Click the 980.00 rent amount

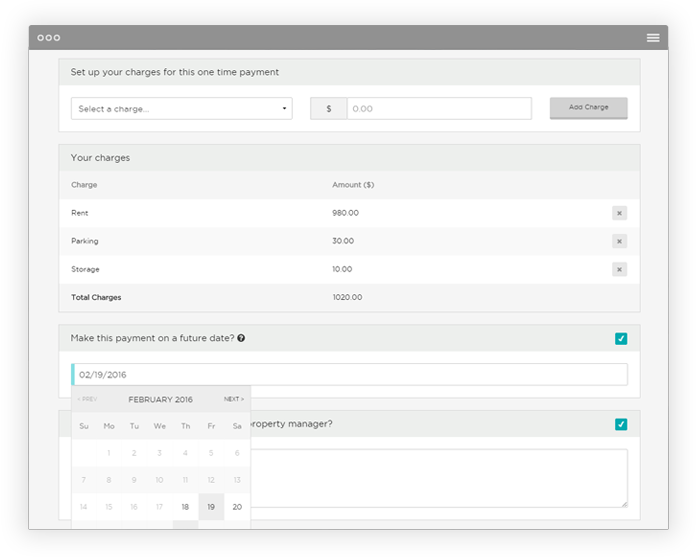point(345,213)
